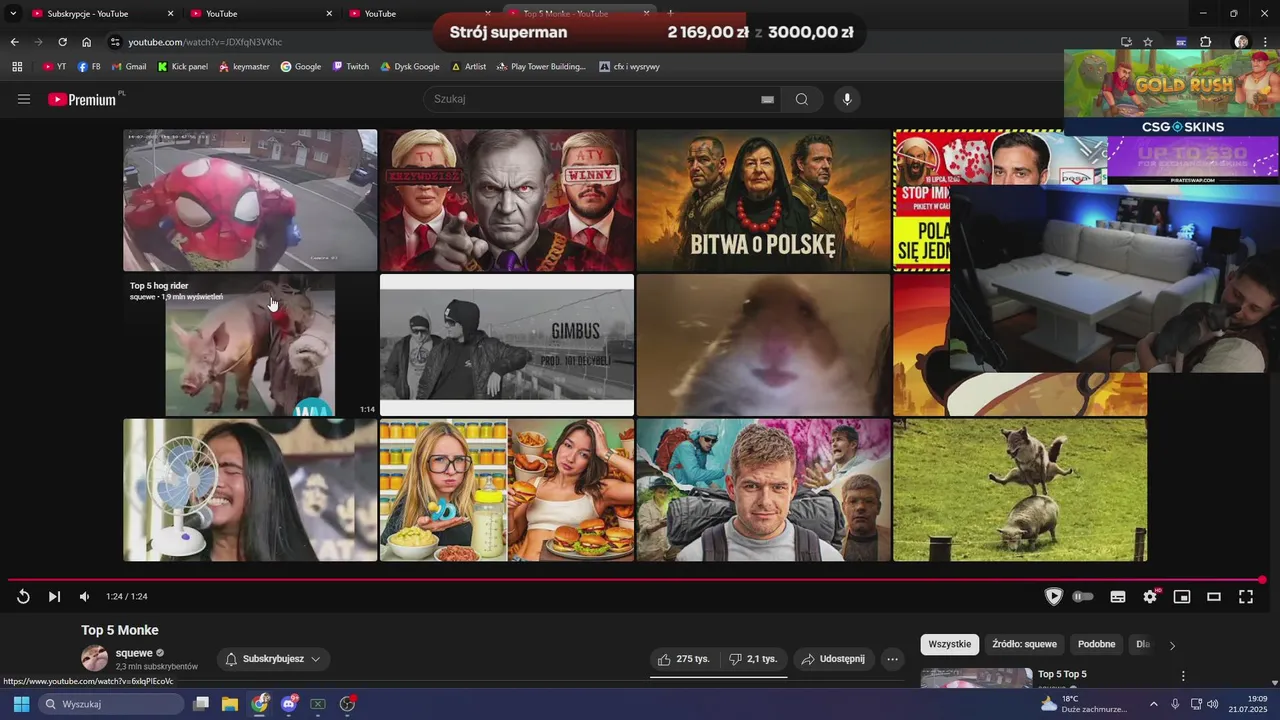
Task: Bookmark this page with the star
Action: [1148, 42]
